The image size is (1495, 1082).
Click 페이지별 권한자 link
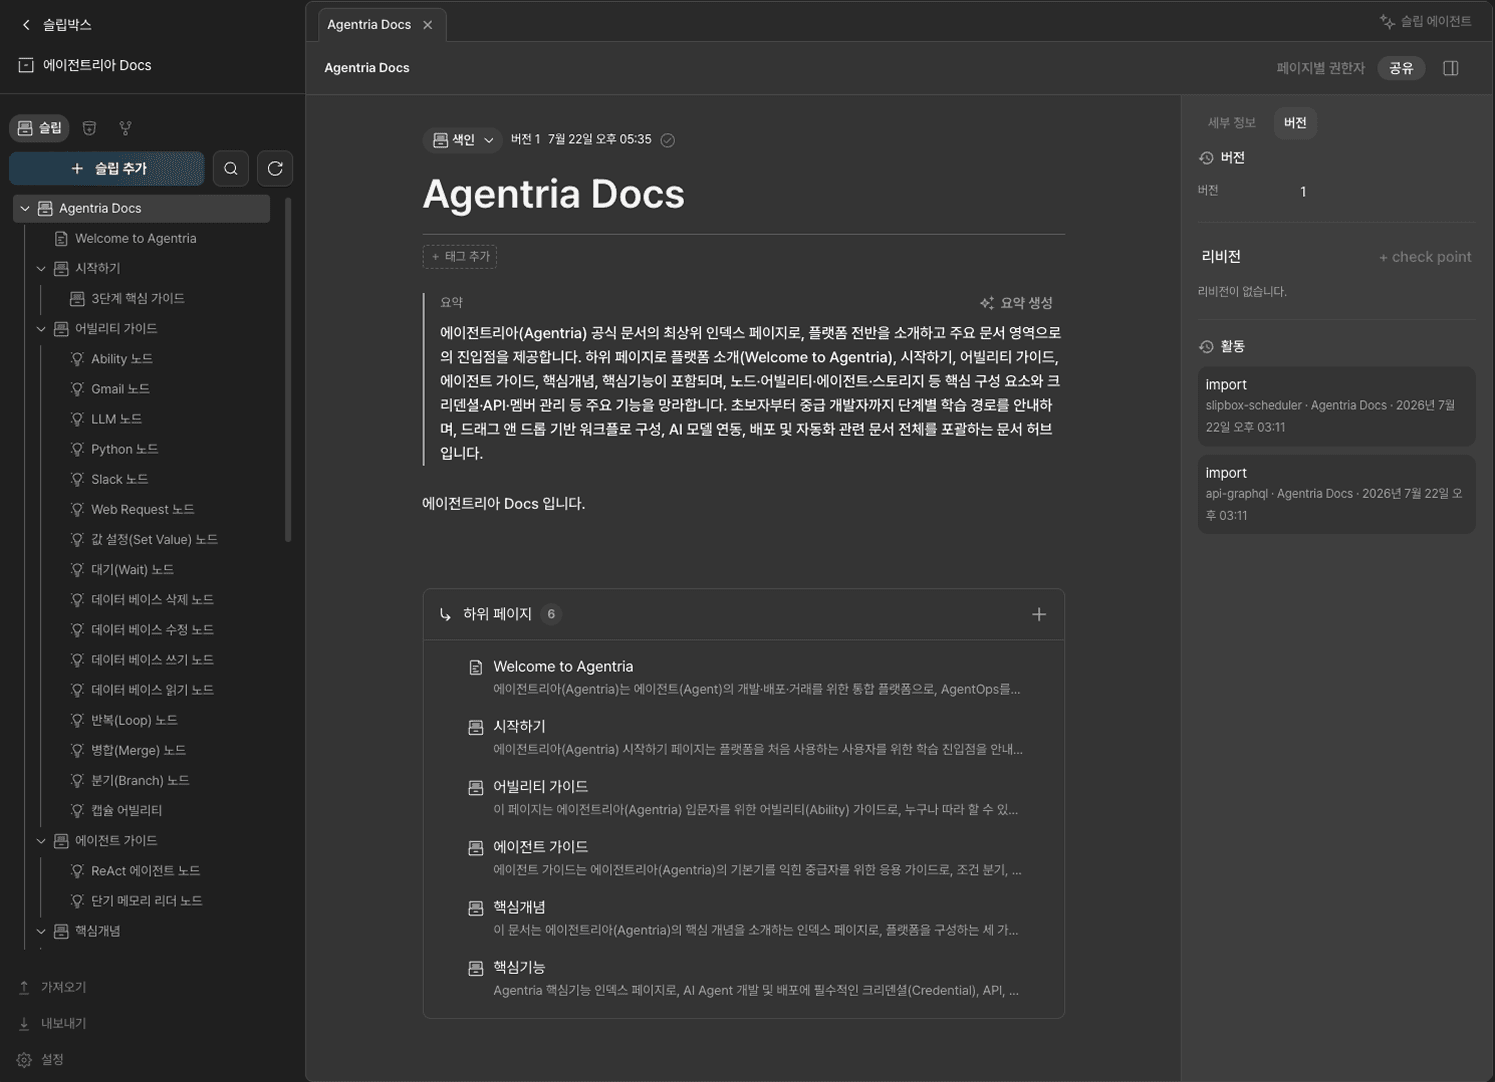pyautogui.click(x=1320, y=68)
